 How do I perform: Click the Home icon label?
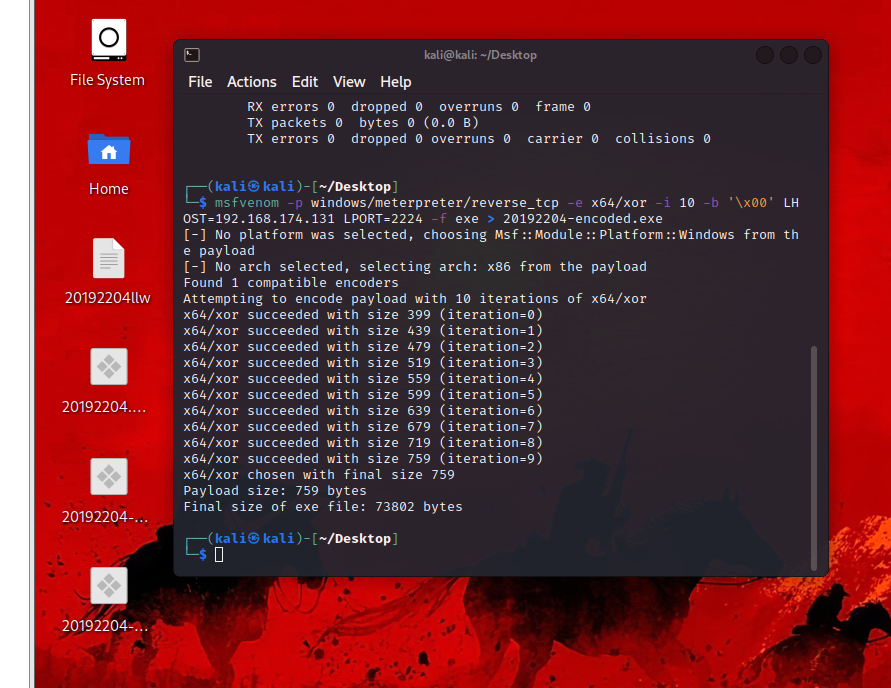point(109,189)
